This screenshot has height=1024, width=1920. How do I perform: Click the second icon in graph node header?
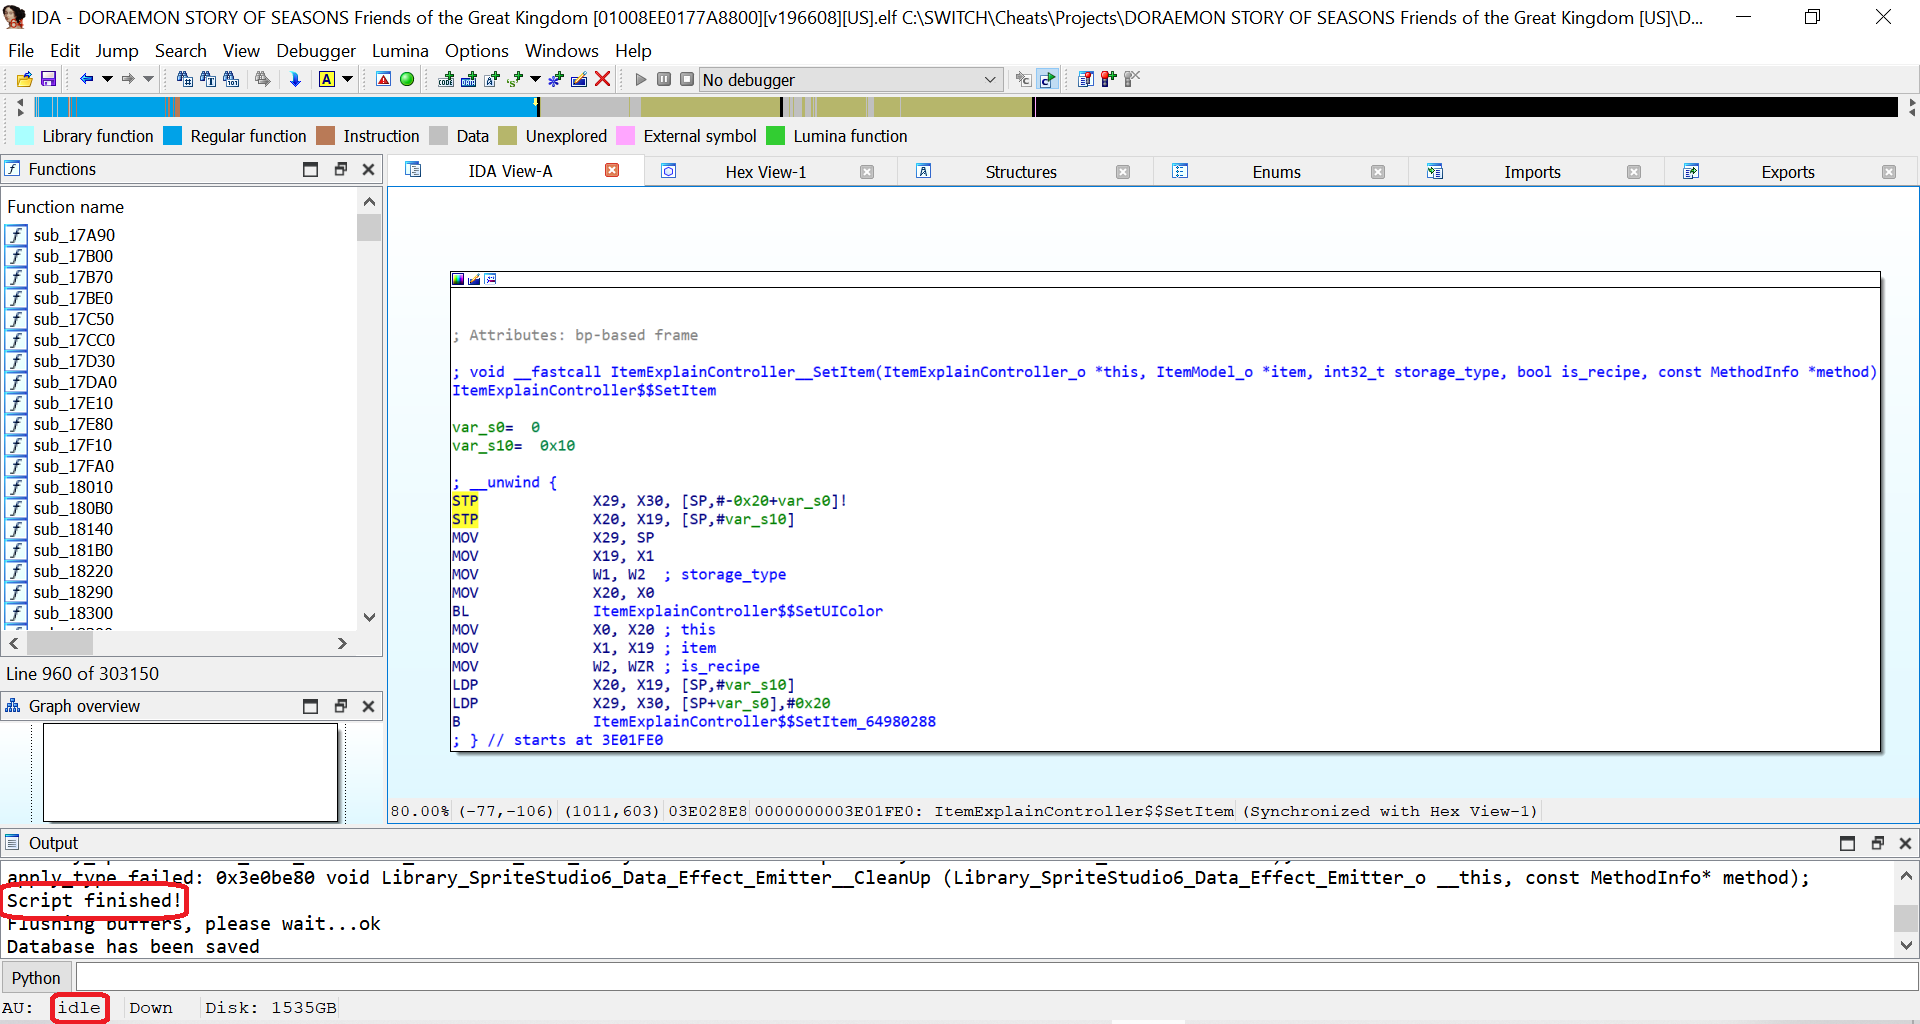click(x=474, y=279)
